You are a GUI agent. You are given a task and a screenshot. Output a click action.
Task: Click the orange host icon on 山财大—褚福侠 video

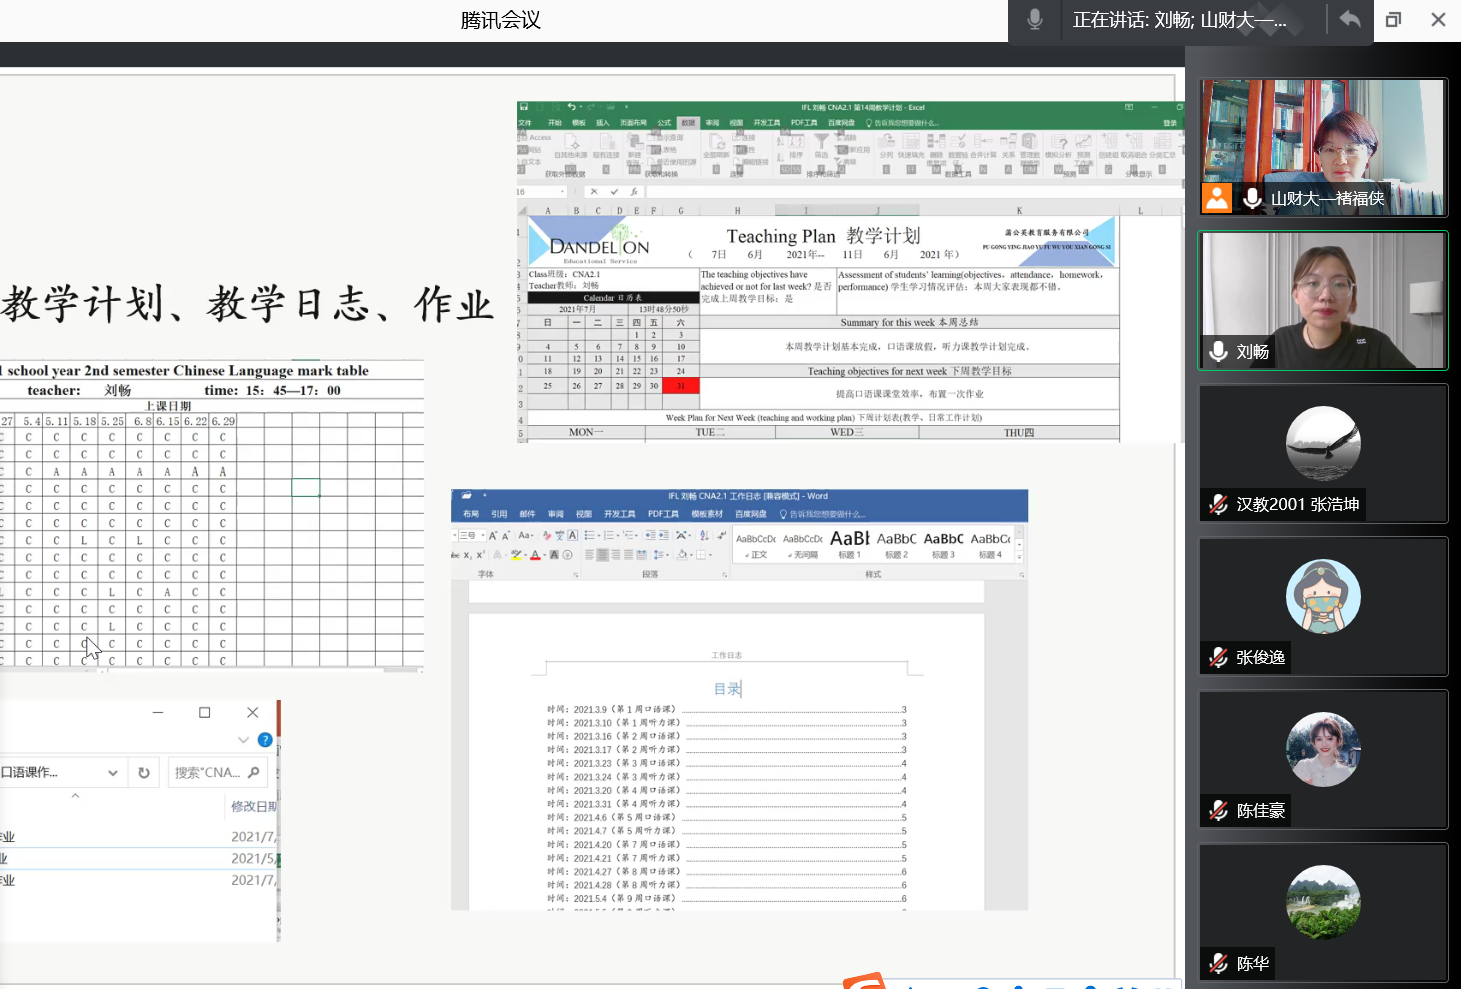(1217, 198)
